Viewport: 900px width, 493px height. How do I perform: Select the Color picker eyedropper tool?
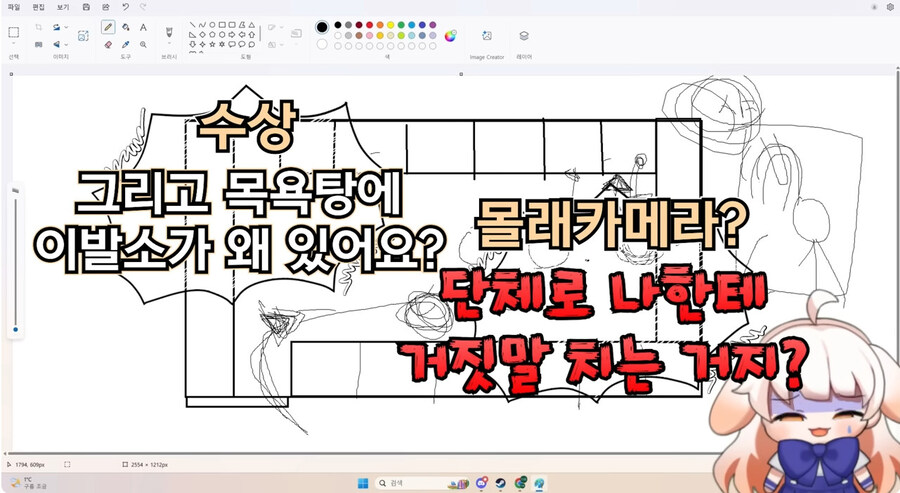tap(126, 44)
